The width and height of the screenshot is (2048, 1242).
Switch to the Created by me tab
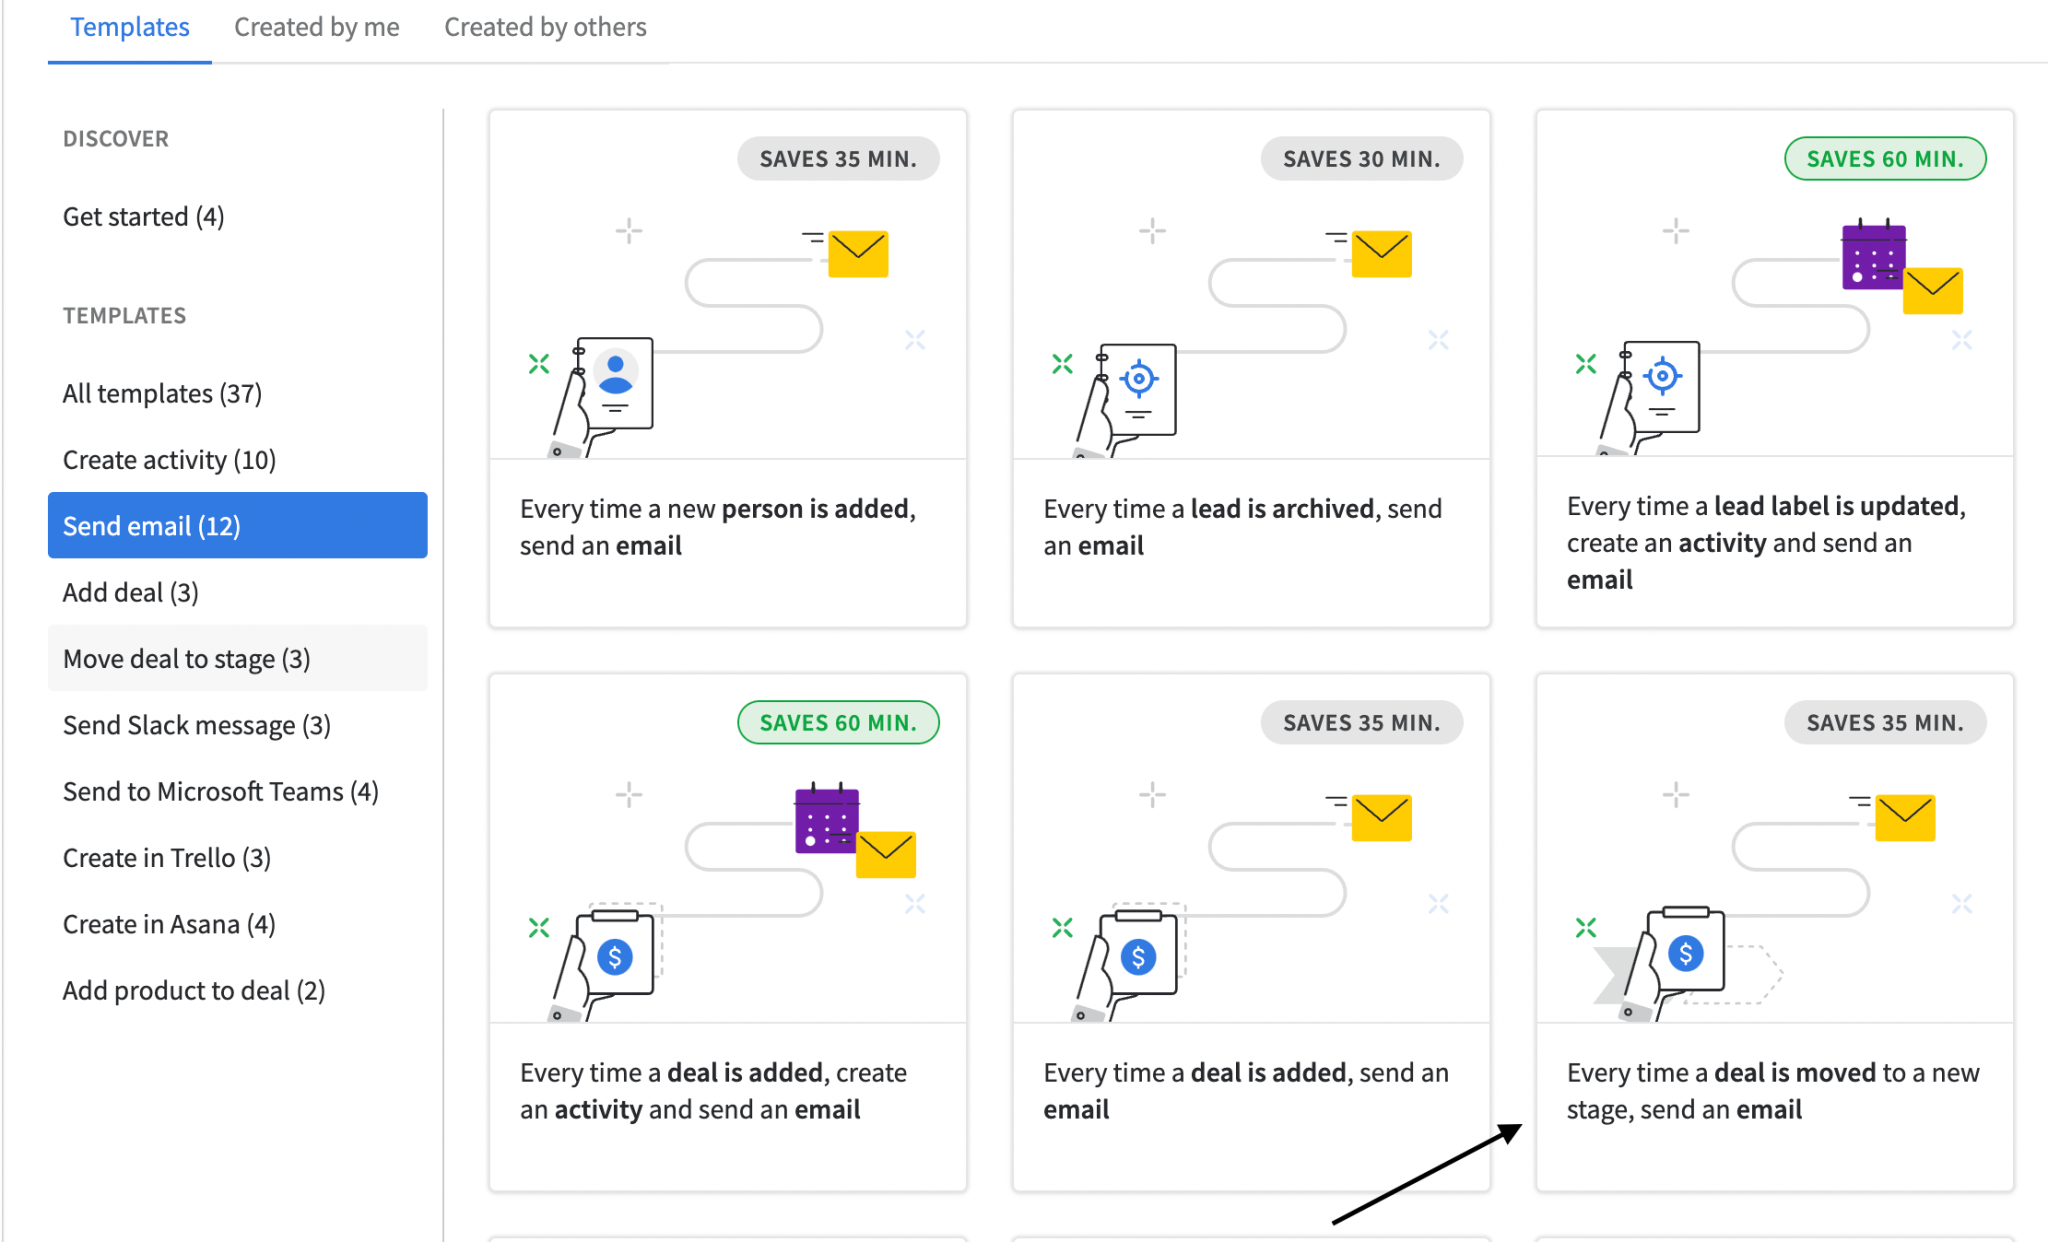316,27
